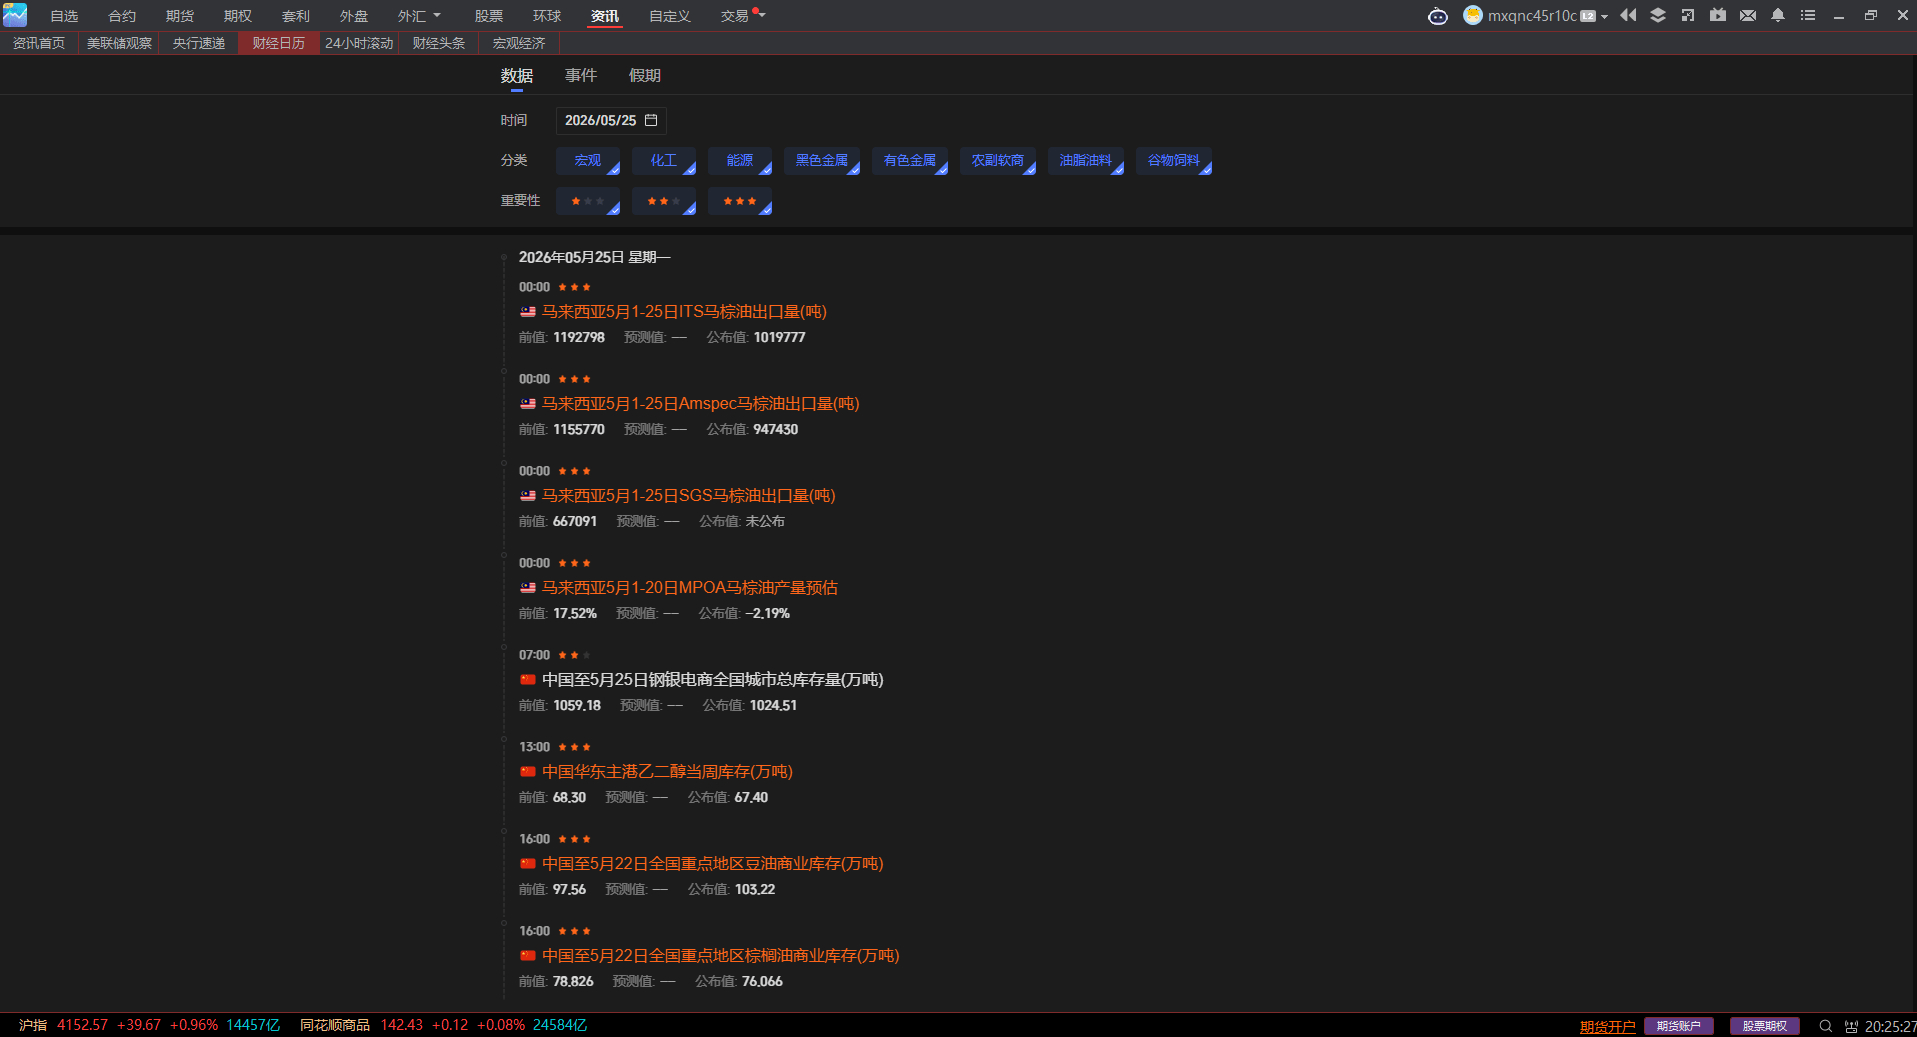
Task: Click Malaysia flag on ITS palm oil row
Action: pyautogui.click(x=528, y=312)
